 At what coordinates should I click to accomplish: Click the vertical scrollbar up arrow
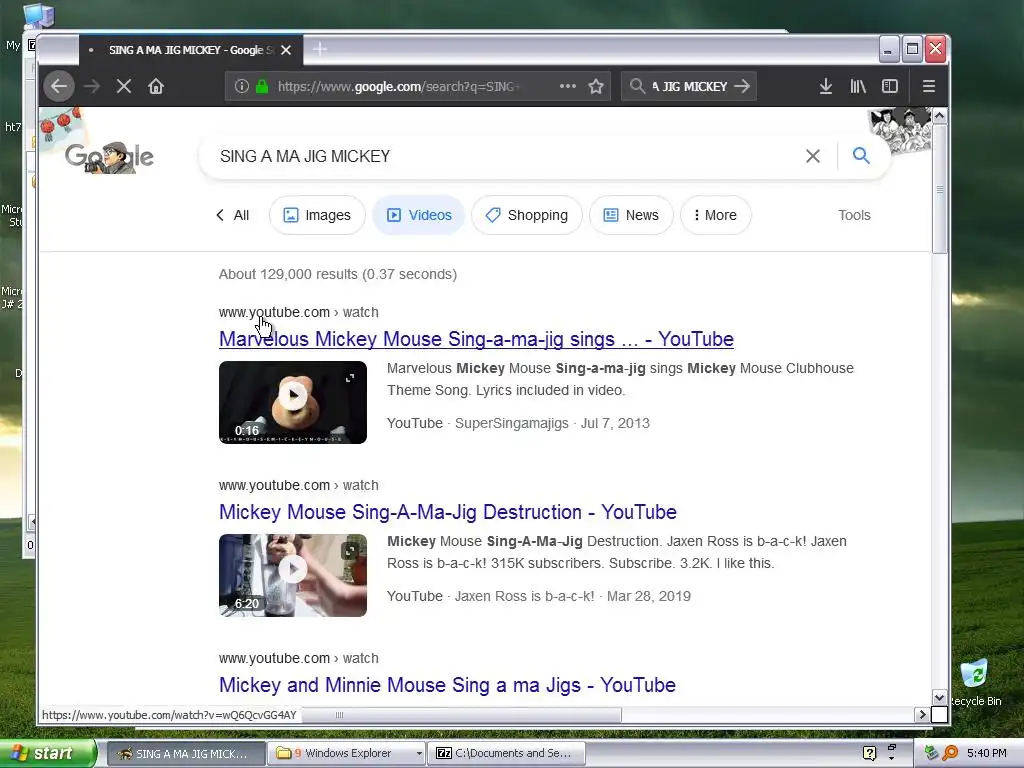pyautogui.click(x=940, y=116)
